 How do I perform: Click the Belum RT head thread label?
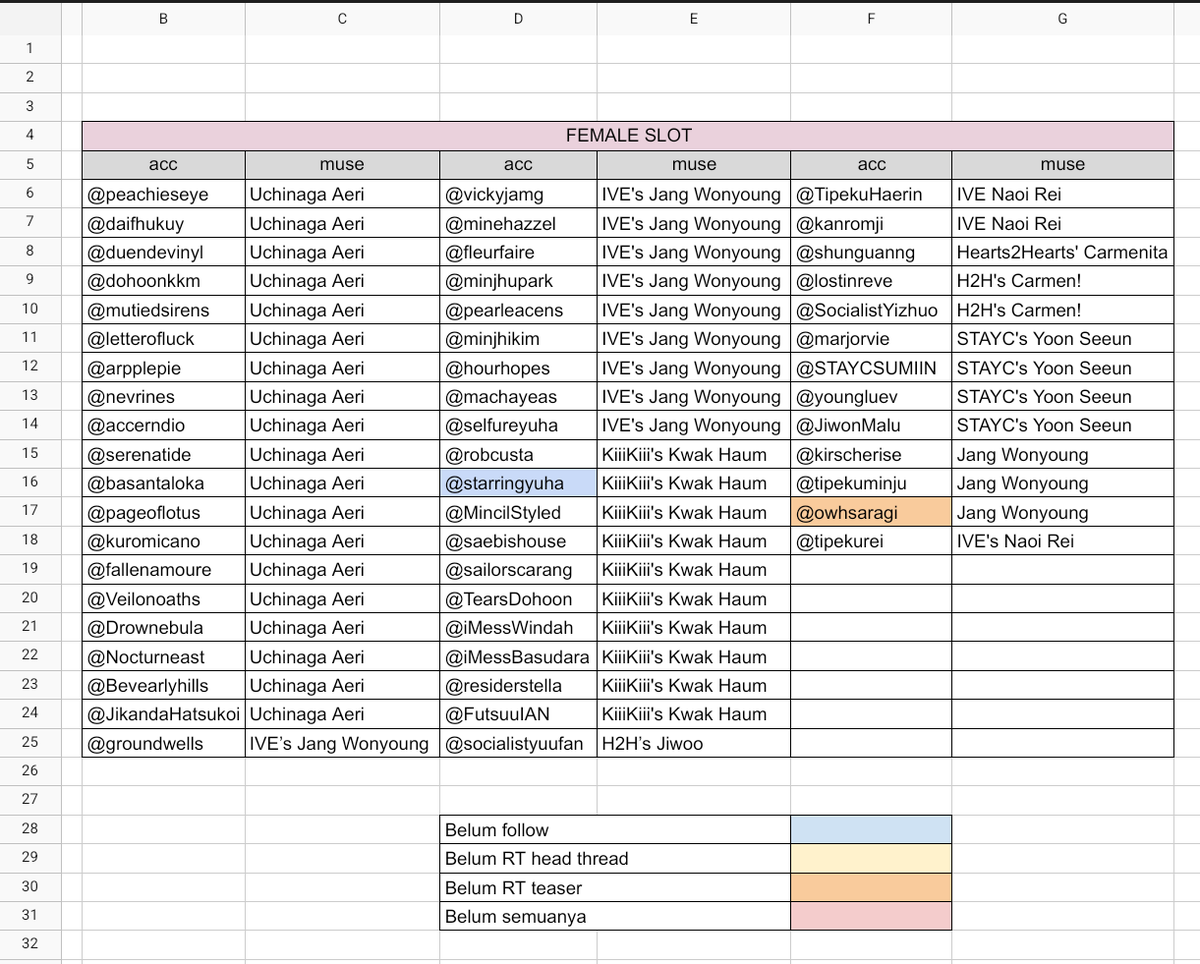click(615, 859)
